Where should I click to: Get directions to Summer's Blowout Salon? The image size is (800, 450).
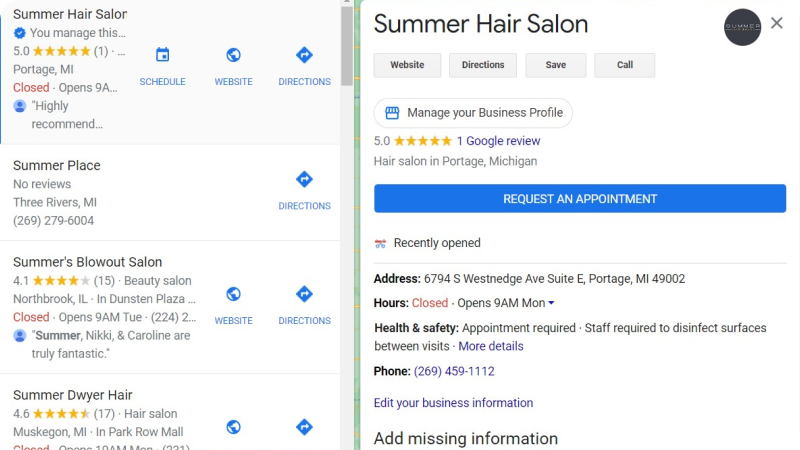304,306
